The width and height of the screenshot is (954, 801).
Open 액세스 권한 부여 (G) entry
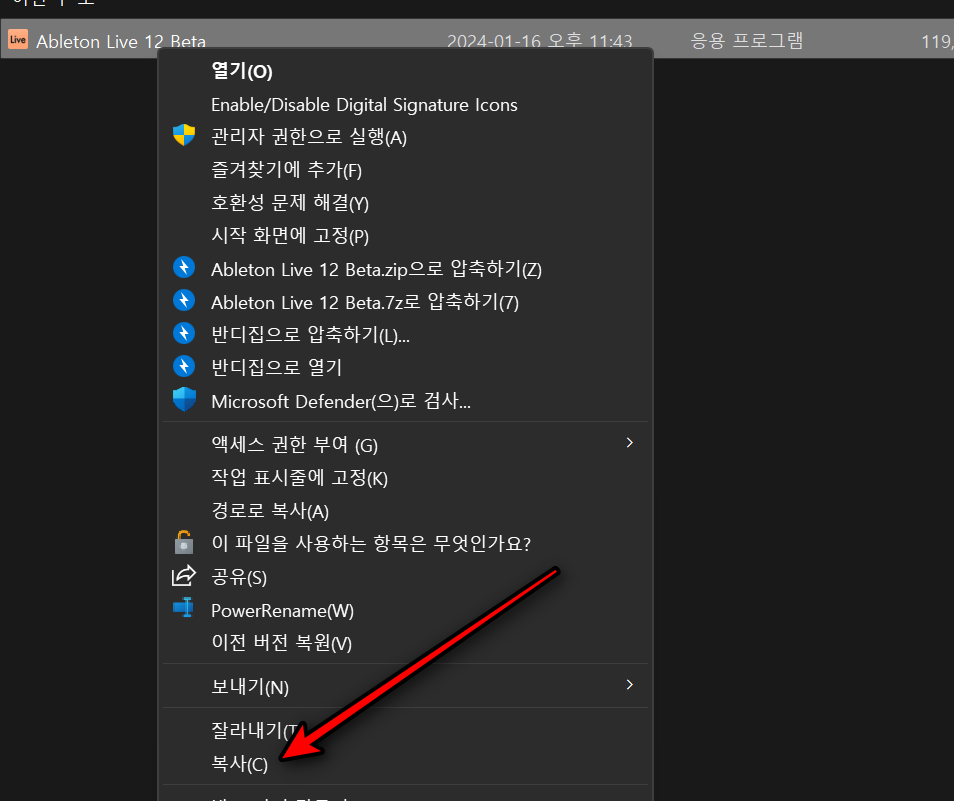[405, 445]
